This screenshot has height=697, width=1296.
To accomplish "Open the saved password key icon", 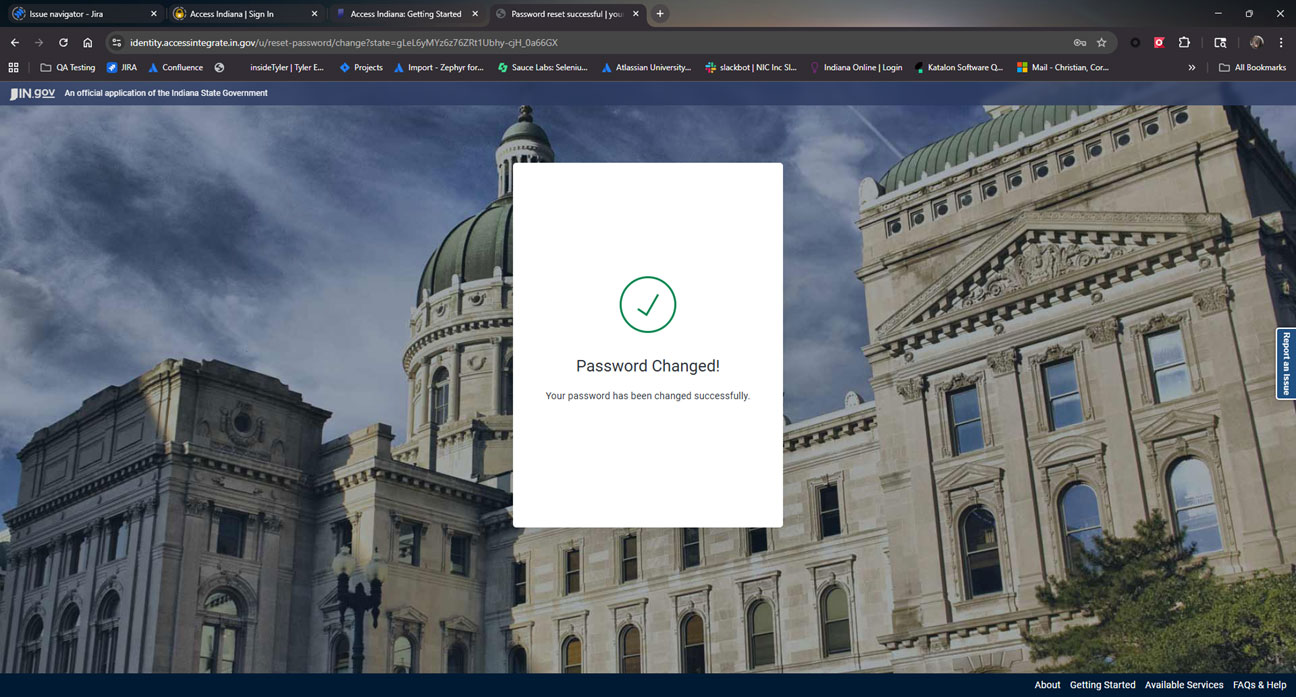I will click(x=1079, y=43).
